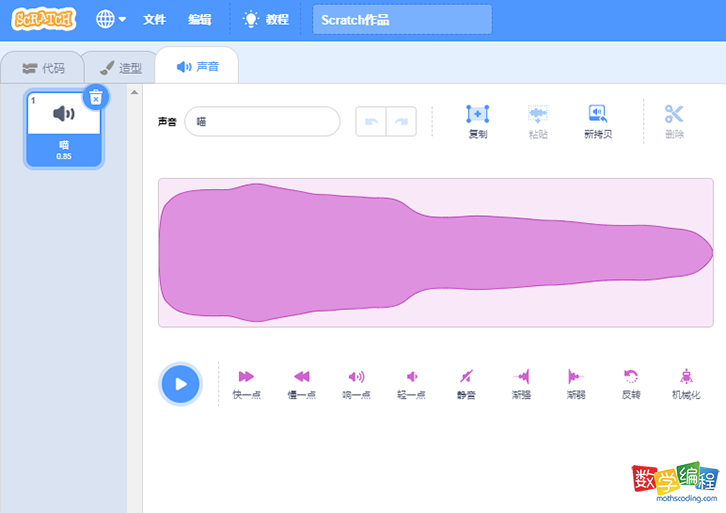The width and height of the screenshot is (726, 513).
Task: Apply 静音 mute effect
Action: click(466, 385)
